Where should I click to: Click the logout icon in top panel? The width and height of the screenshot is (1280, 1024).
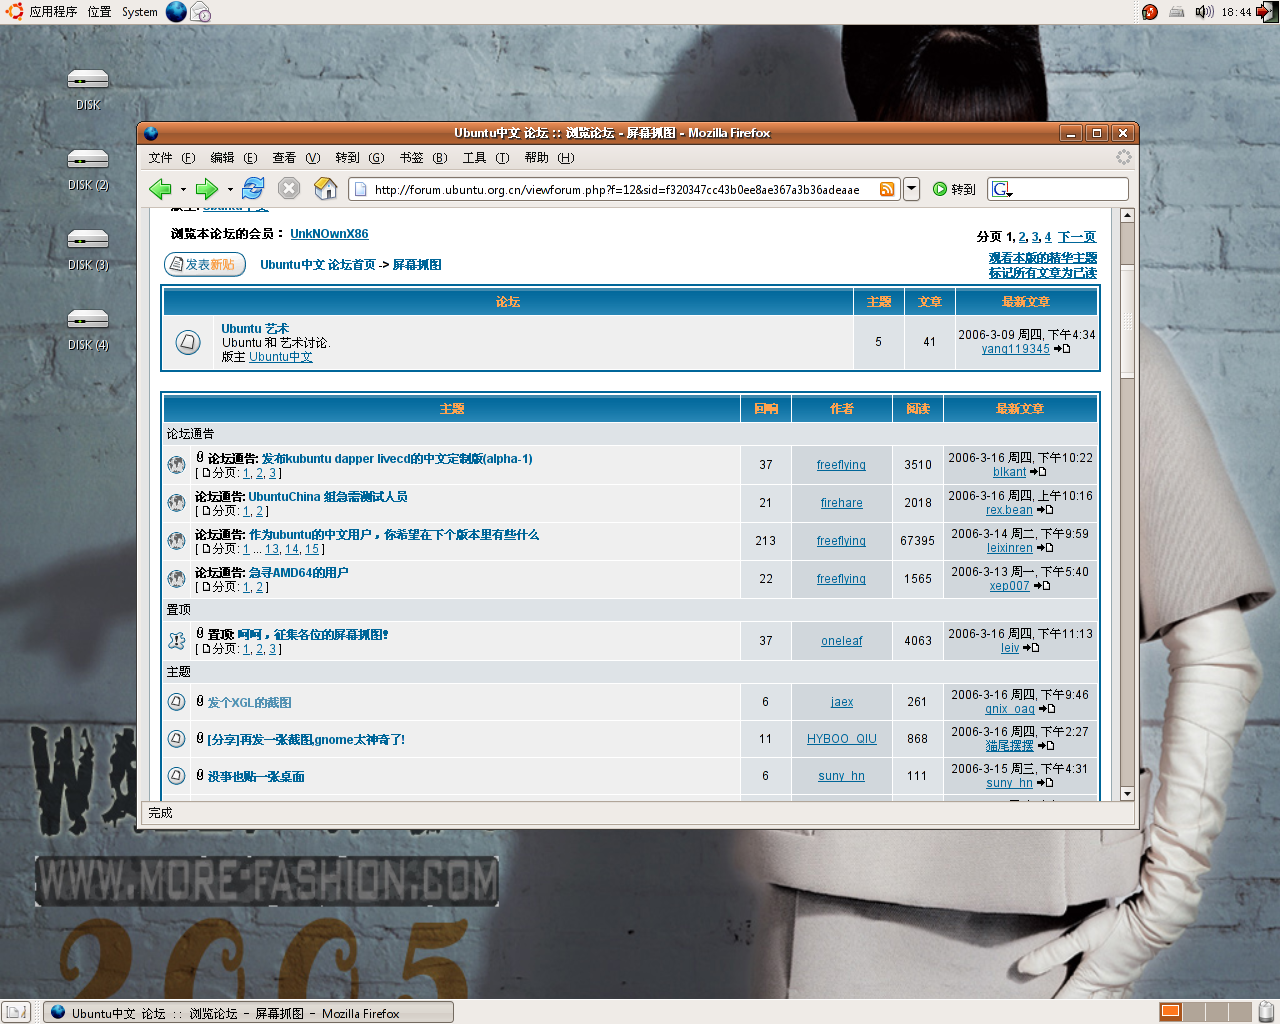[1267, 12]
